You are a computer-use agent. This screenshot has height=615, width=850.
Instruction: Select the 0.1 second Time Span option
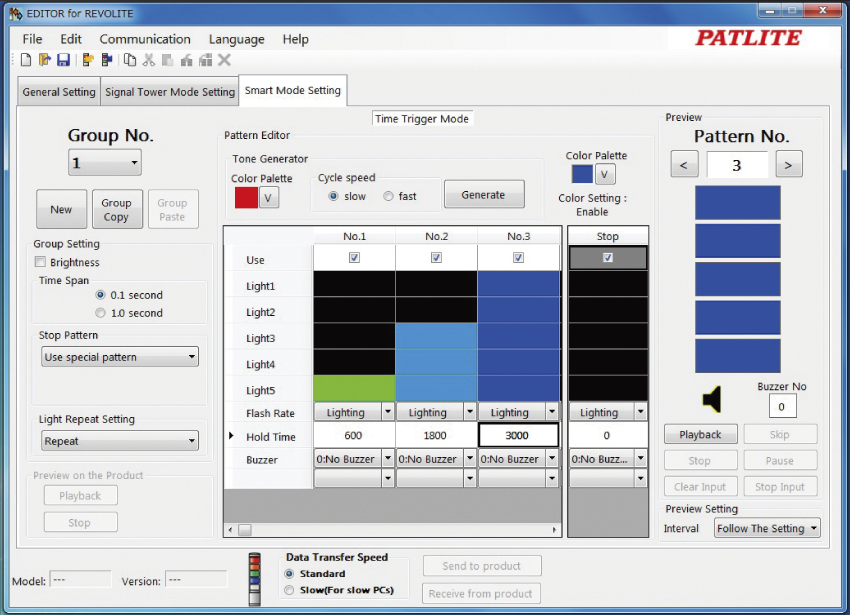click(x=100, y=294)
